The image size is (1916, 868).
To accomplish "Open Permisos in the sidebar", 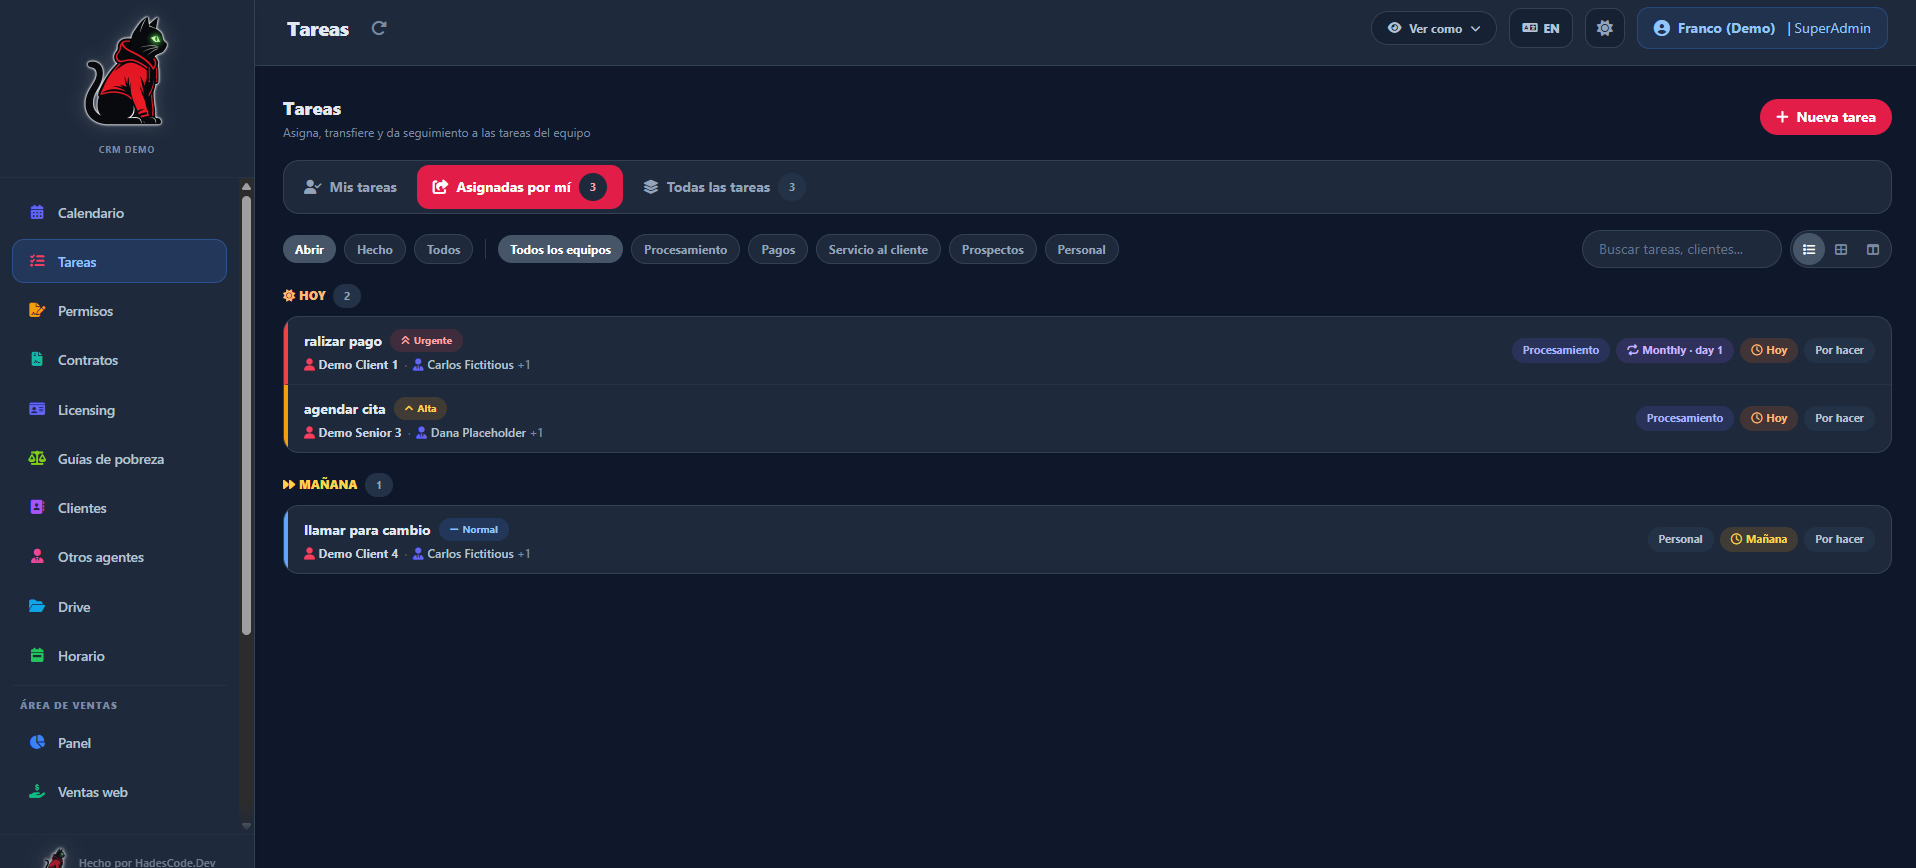I will [x=119, y=311].
